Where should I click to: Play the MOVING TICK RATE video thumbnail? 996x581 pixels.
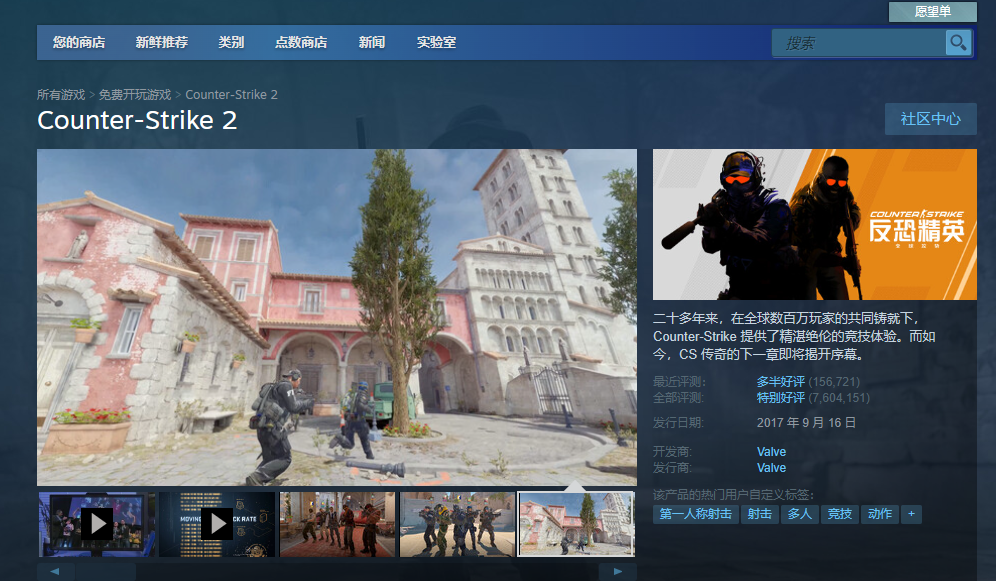217,524
